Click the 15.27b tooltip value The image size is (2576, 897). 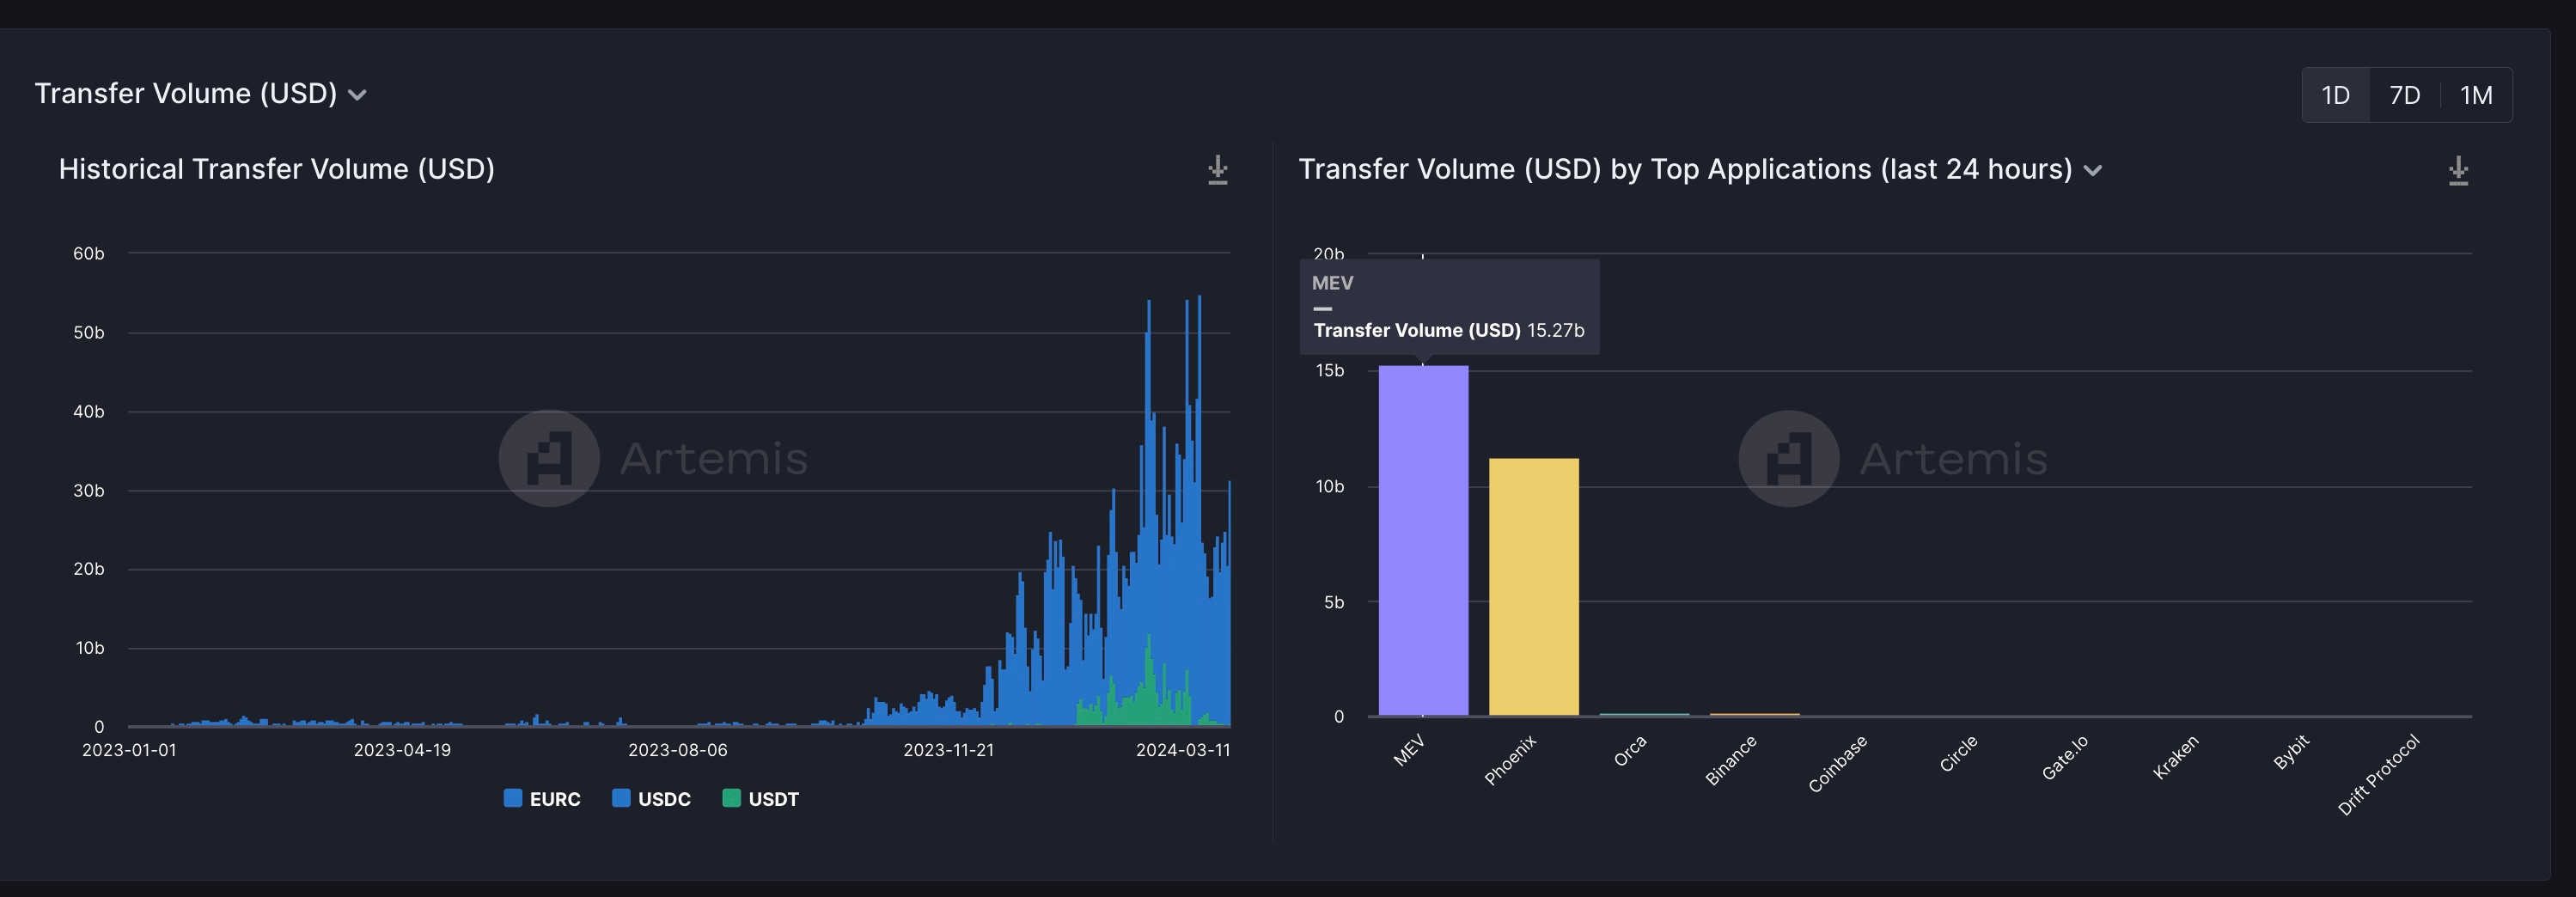(1556, 331)
